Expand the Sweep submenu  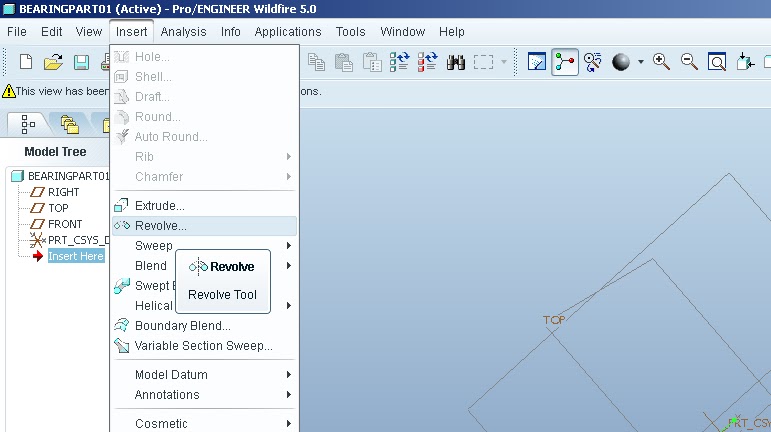pyautogui.click(x=204, y=246)
